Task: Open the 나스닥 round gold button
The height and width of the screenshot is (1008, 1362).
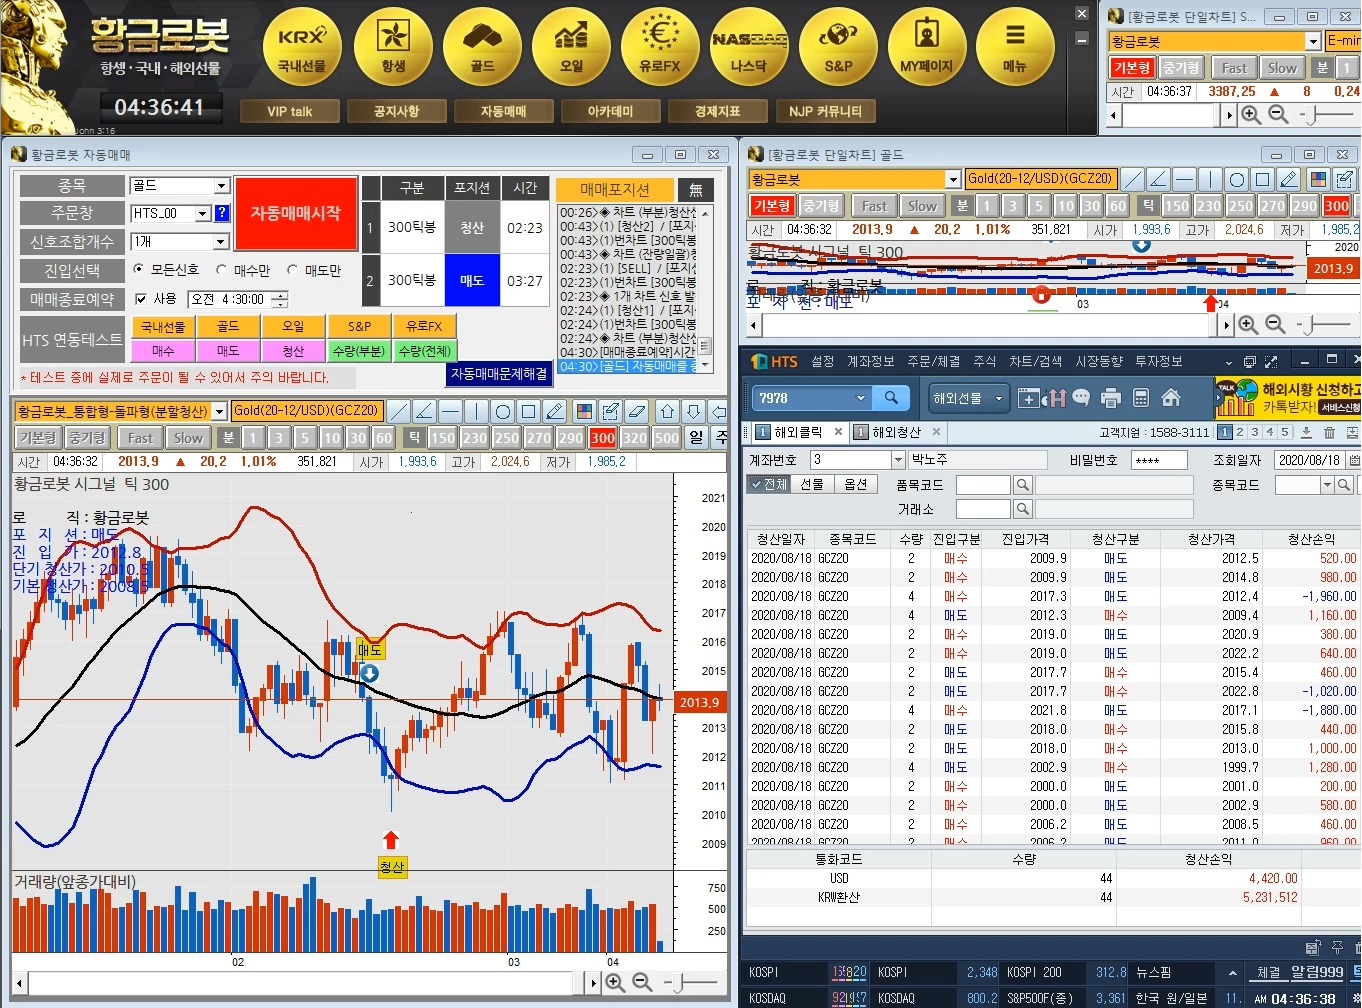Action: pos(749,48)
